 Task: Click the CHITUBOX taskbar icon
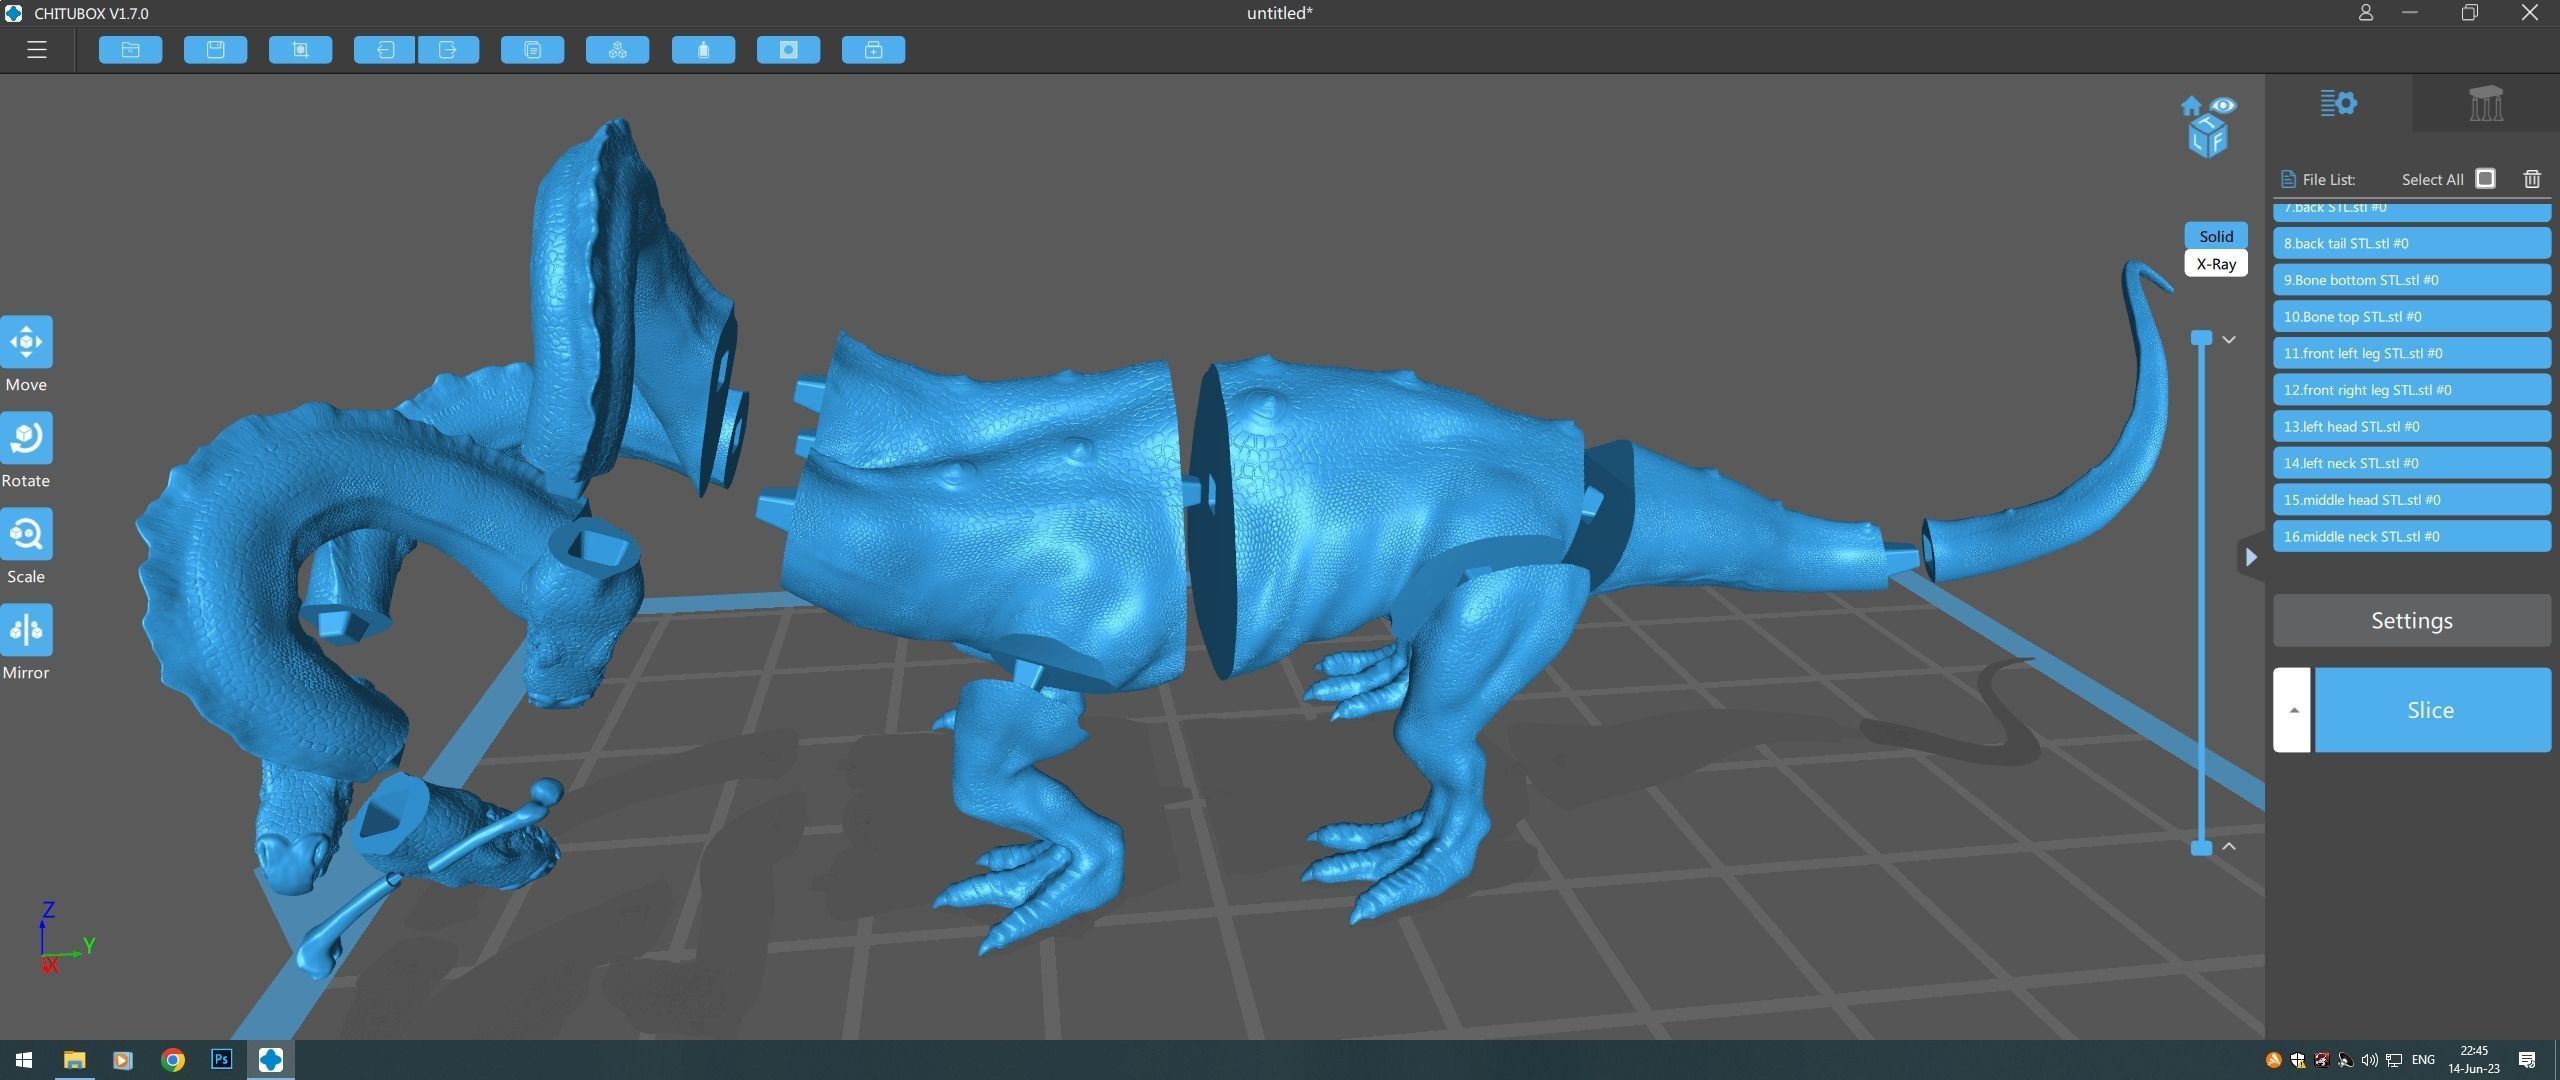(x=271, y=1060)
